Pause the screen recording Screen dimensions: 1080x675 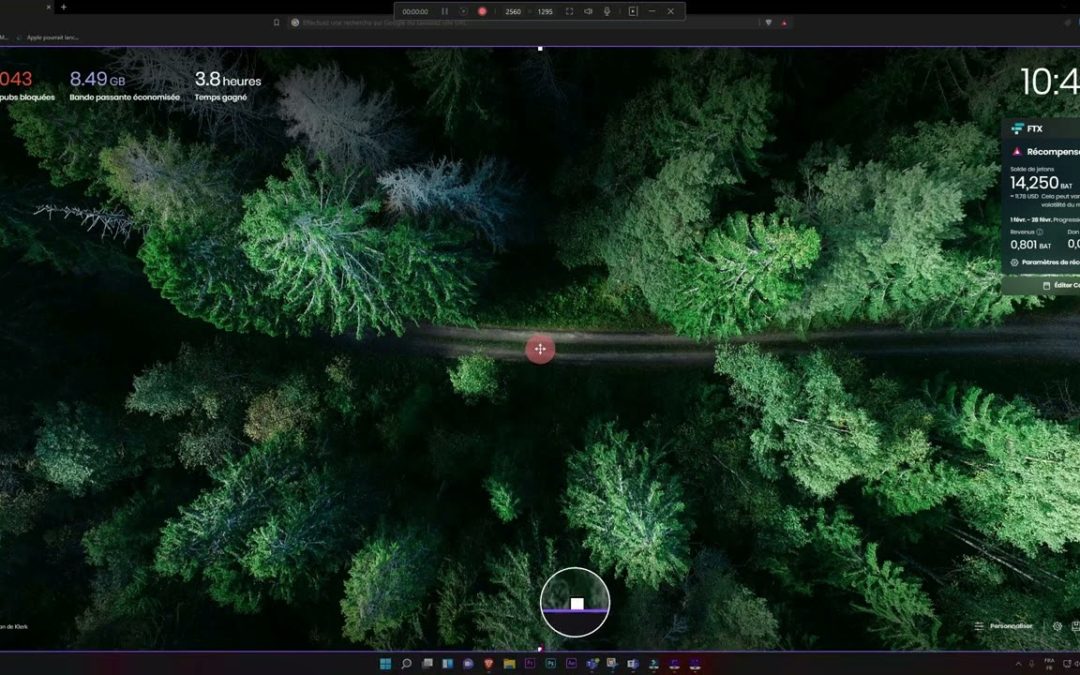pos(445,12)
